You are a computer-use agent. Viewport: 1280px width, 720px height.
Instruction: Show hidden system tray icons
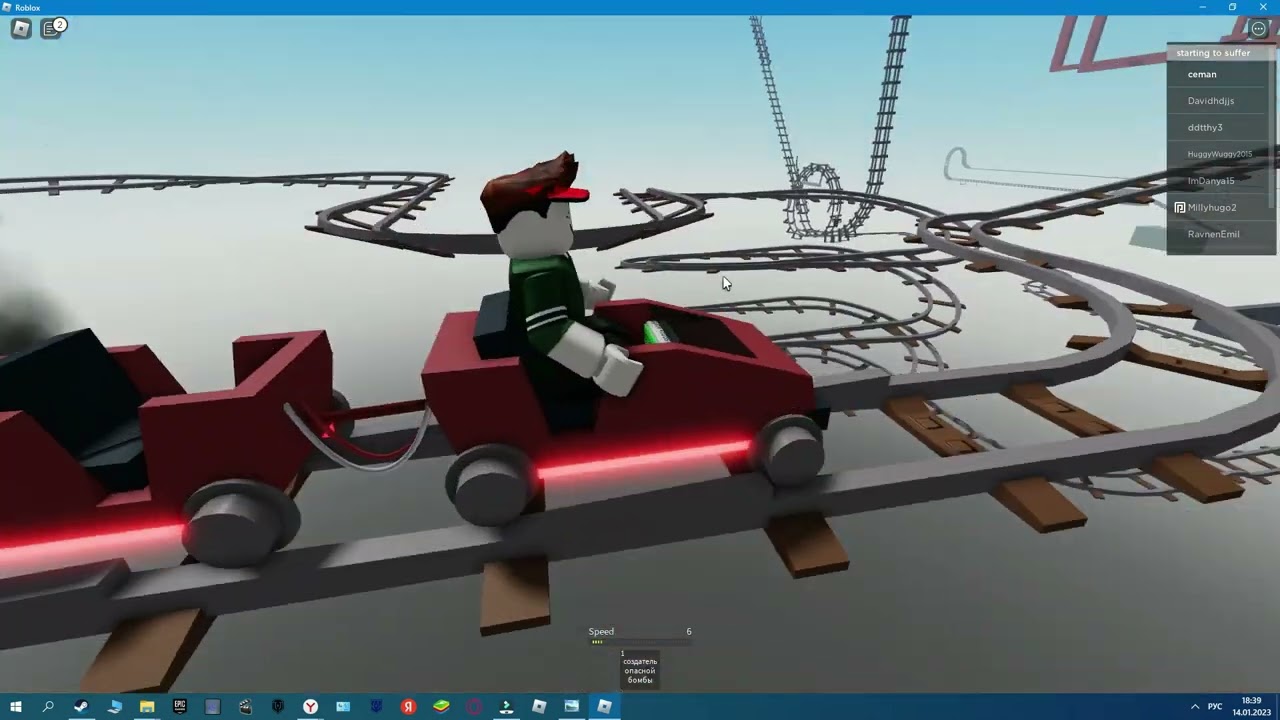1194,706
